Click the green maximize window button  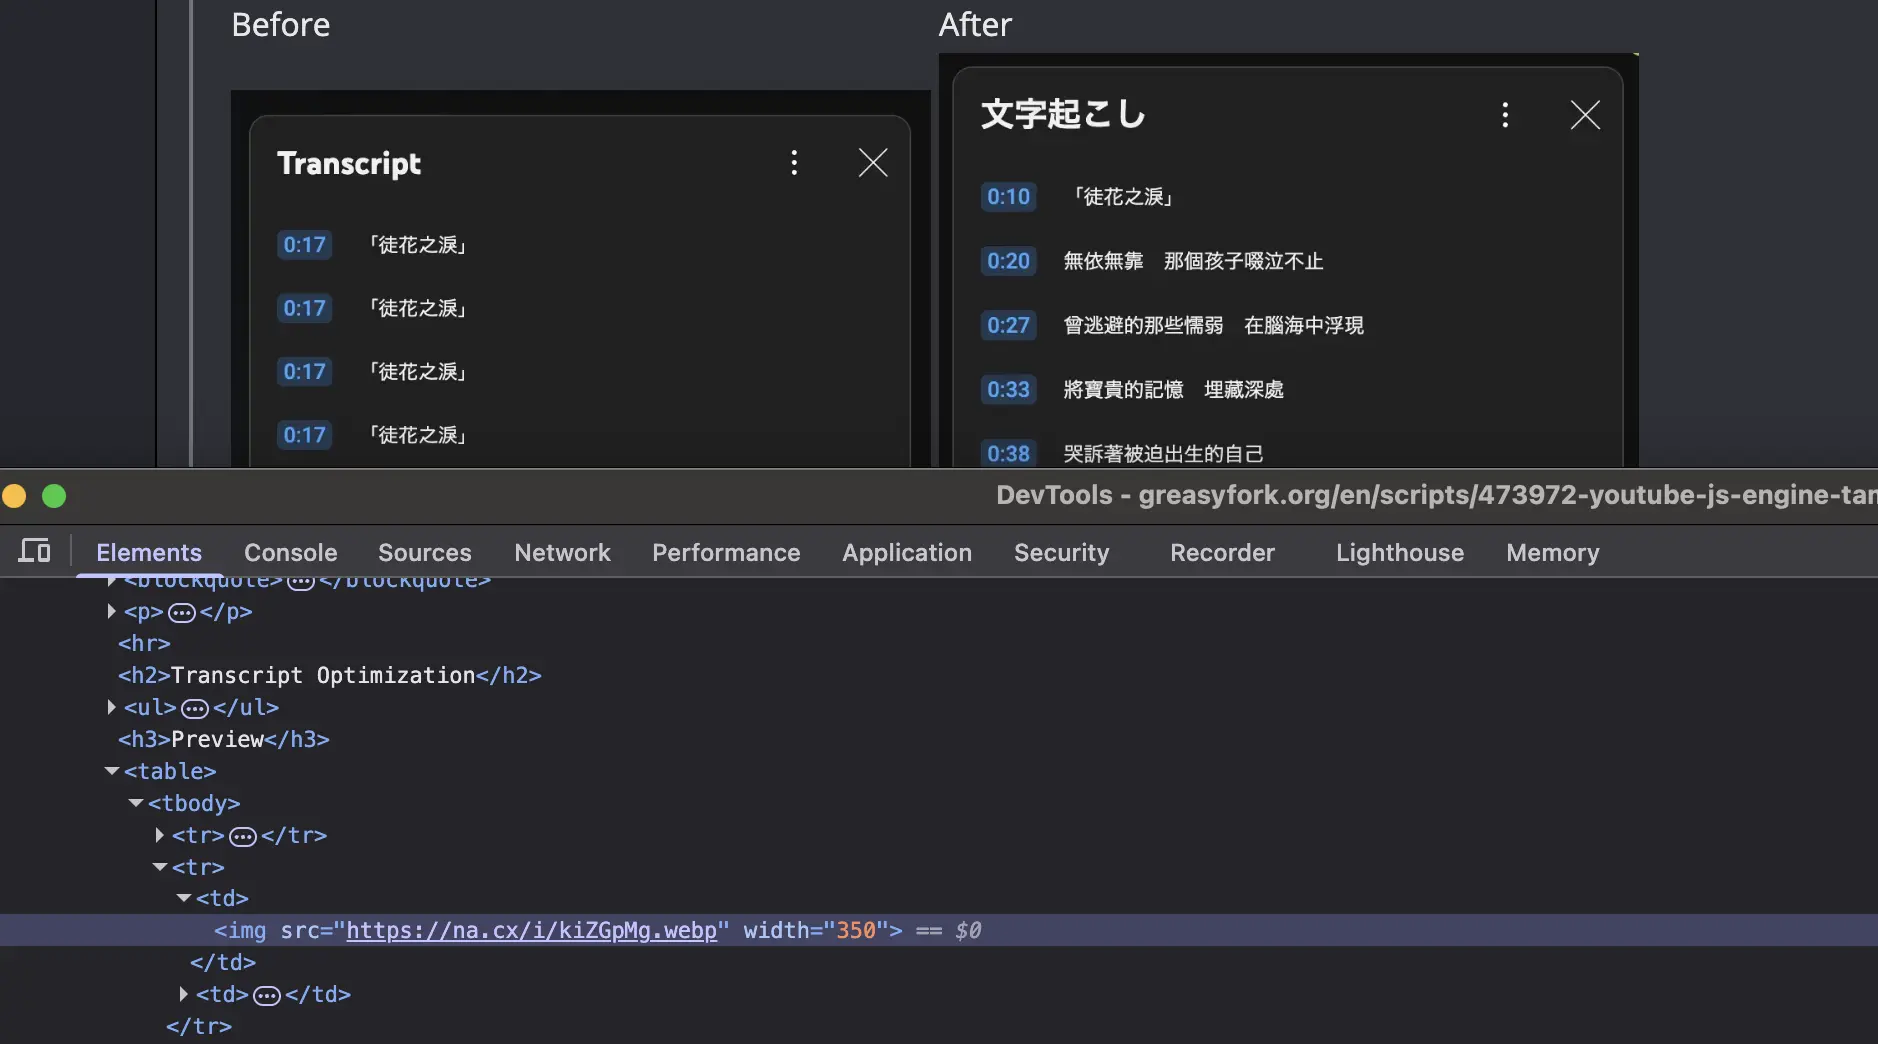point(54,496)
